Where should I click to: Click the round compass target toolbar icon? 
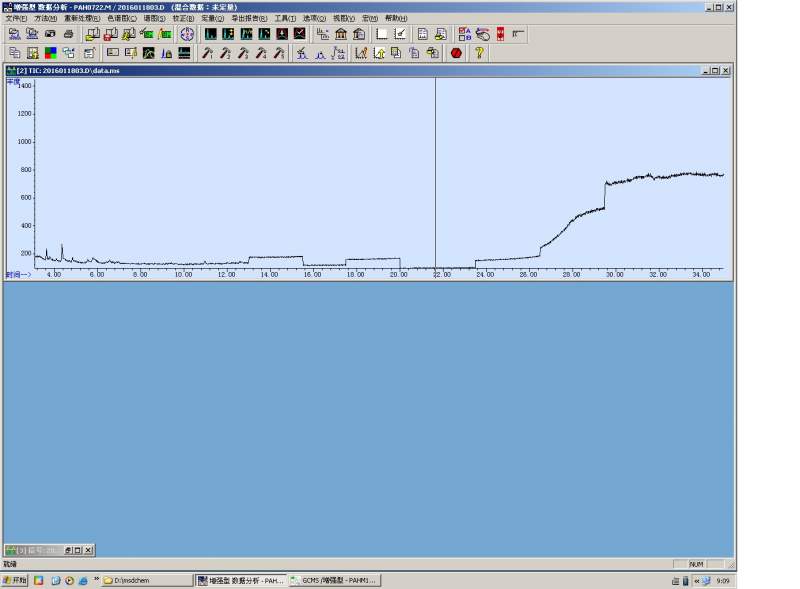click(187, 34)
